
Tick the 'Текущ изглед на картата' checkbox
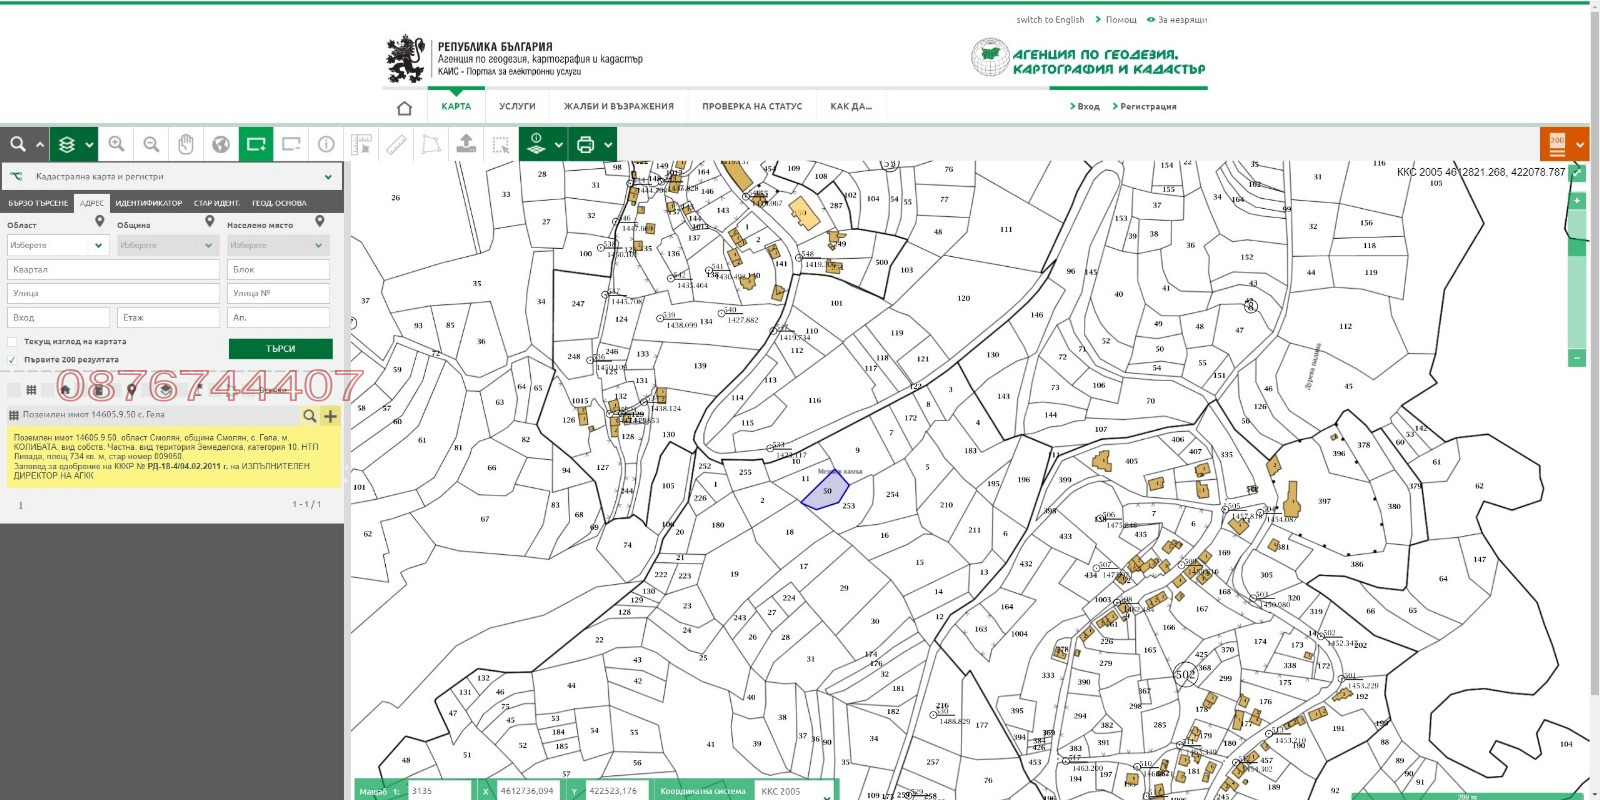coord(12,342)
